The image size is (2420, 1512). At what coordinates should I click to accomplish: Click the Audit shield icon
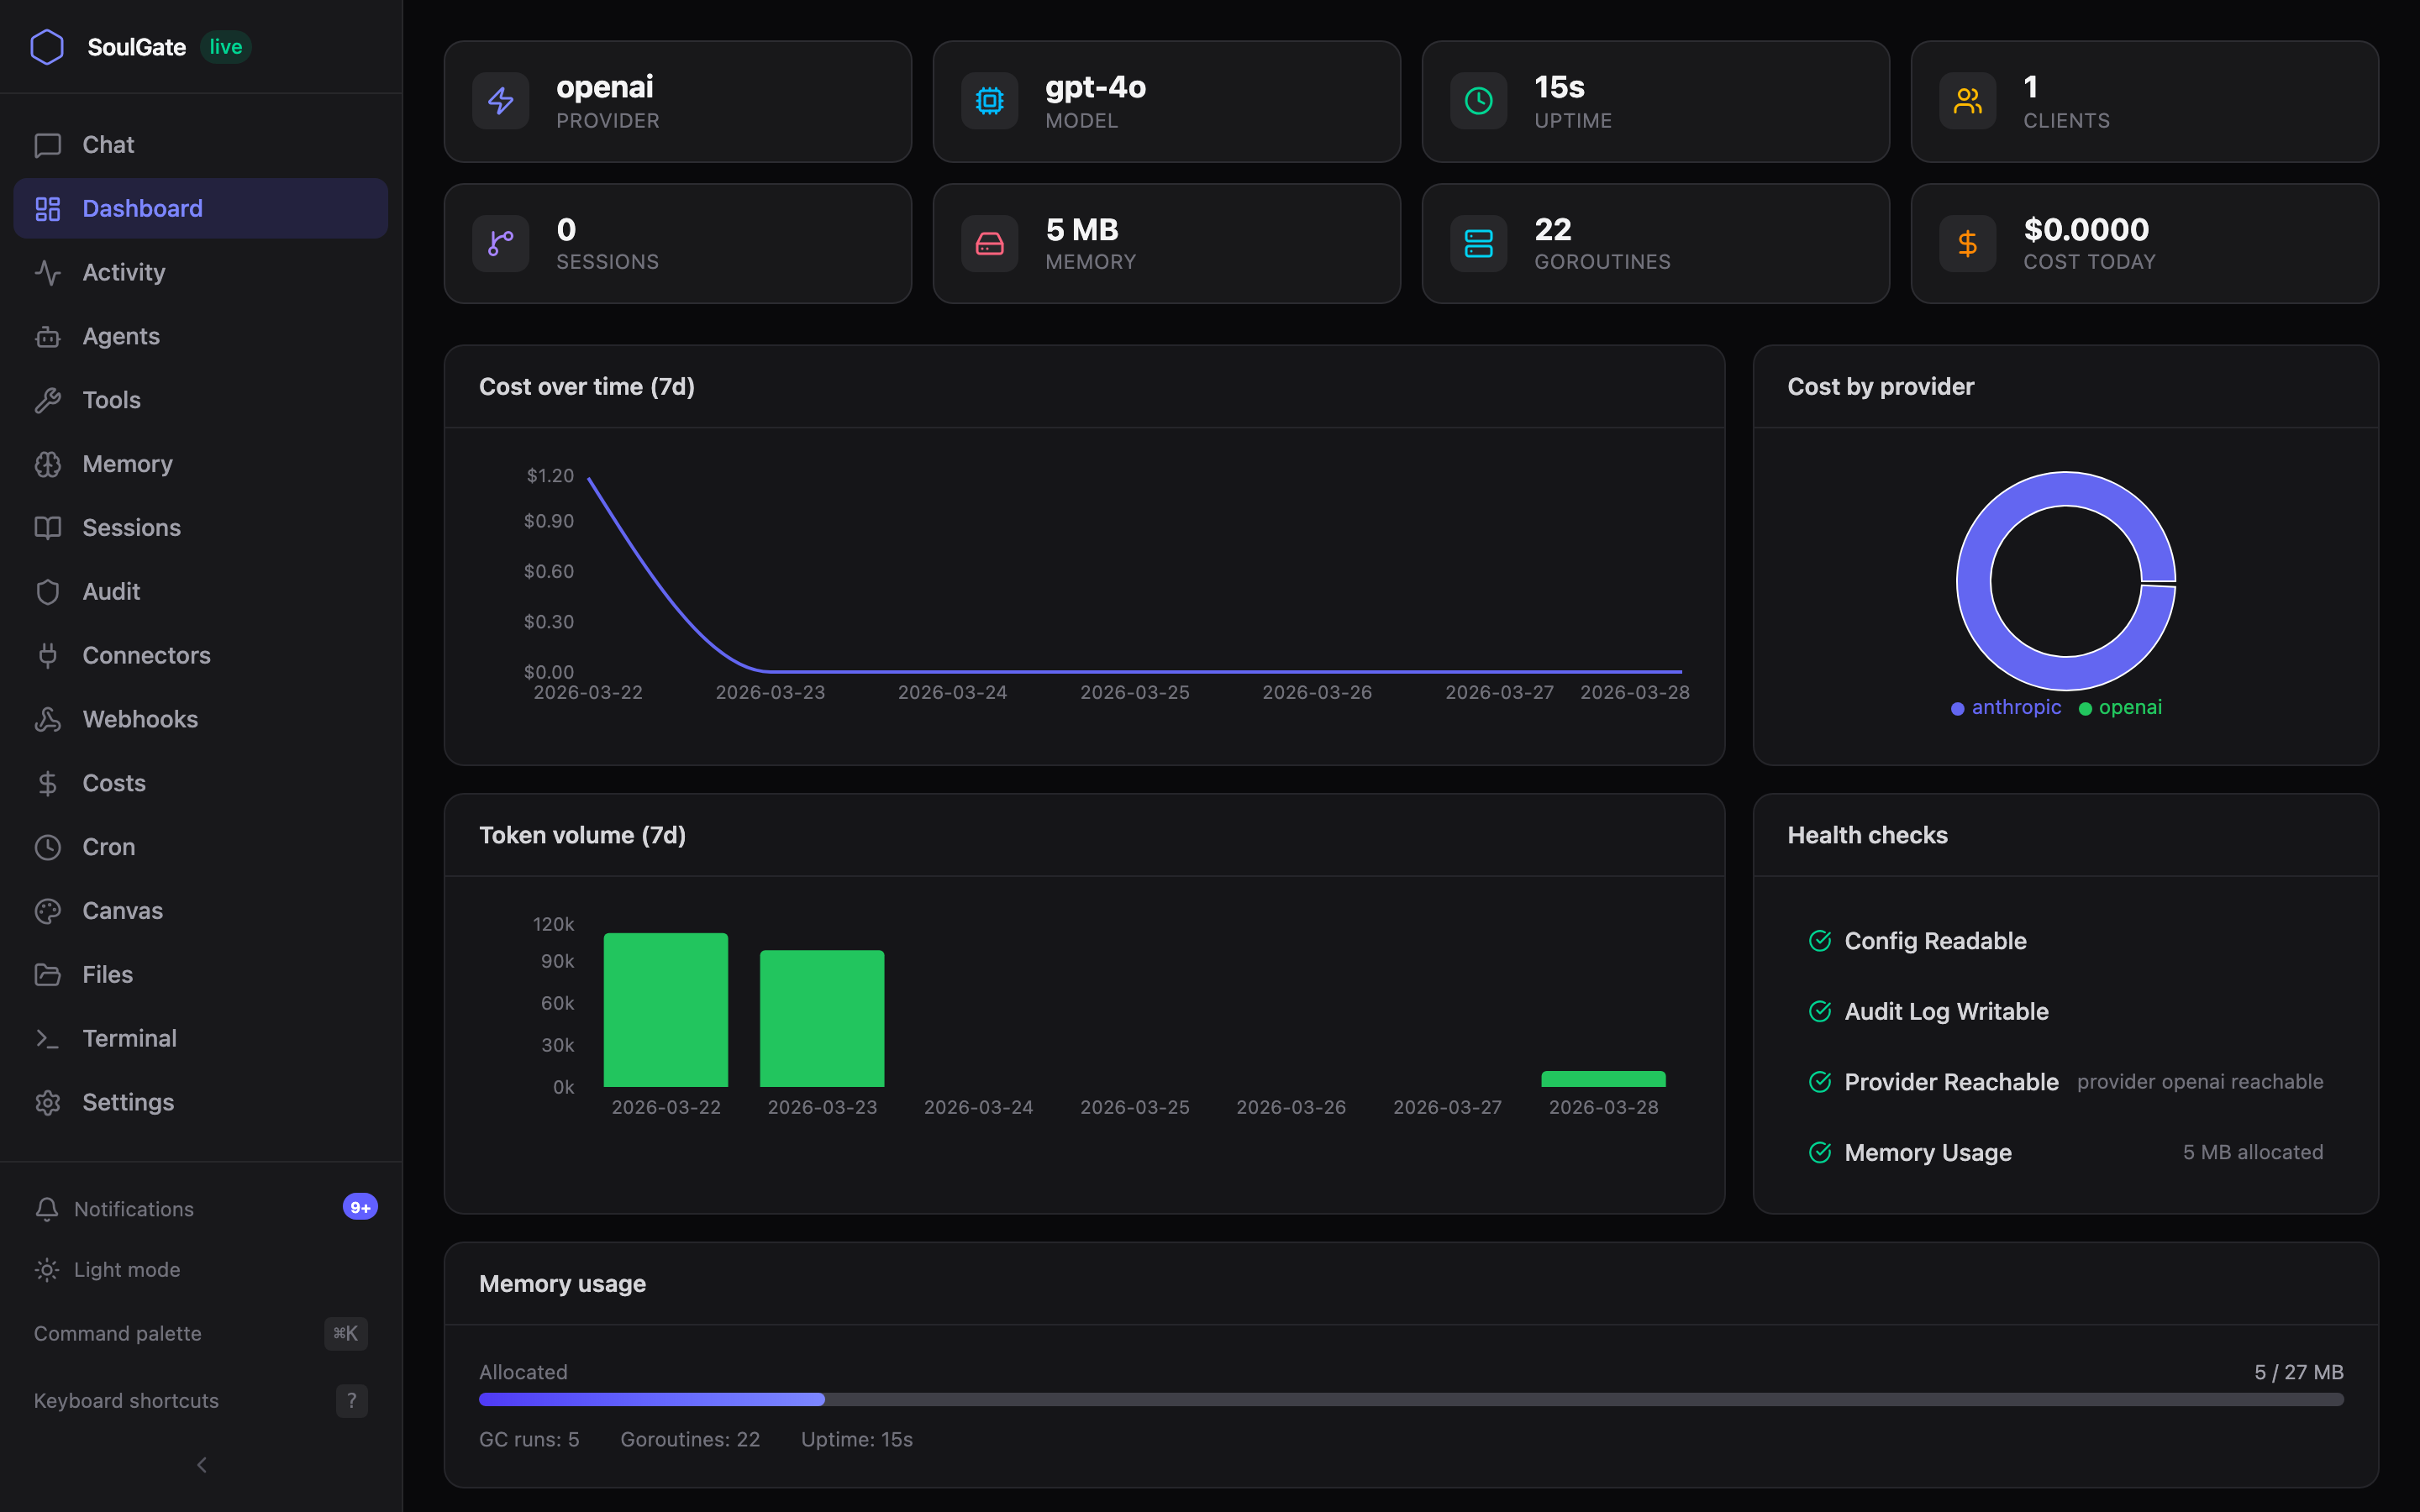(48, 592)
